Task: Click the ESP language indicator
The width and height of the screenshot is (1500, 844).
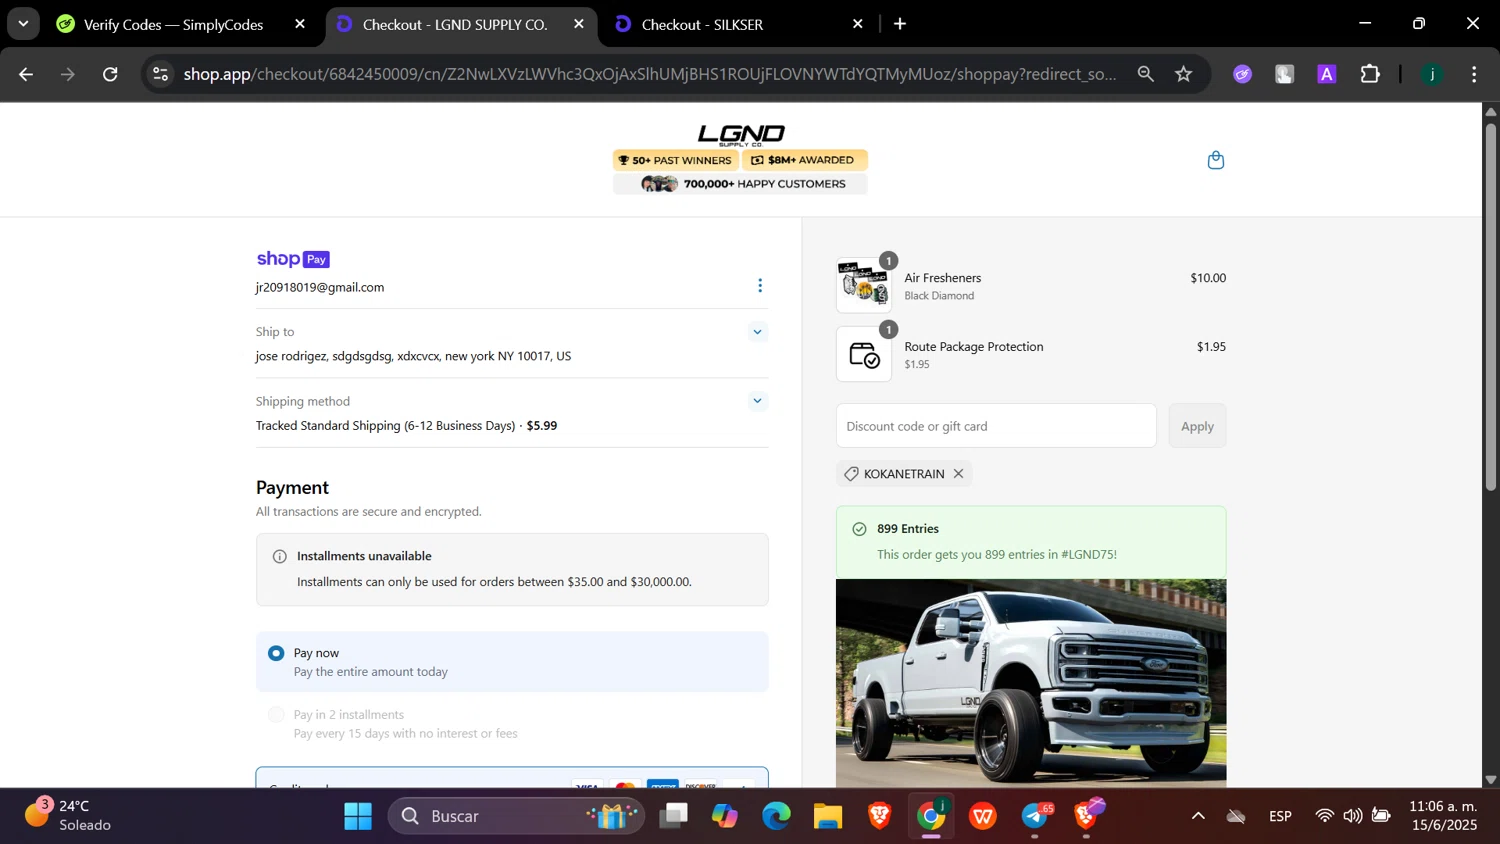Action: (x=1280, y=817)
